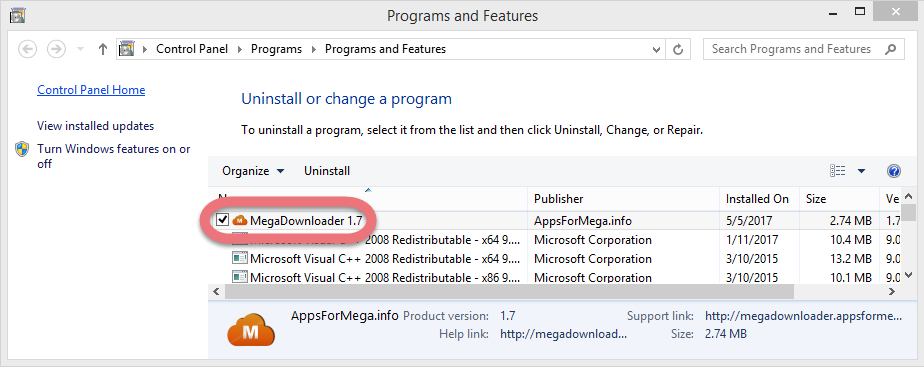The height and width of the screenshot is (367, 924).
Task: Select Programs breadcrumb
Action: 276,49
